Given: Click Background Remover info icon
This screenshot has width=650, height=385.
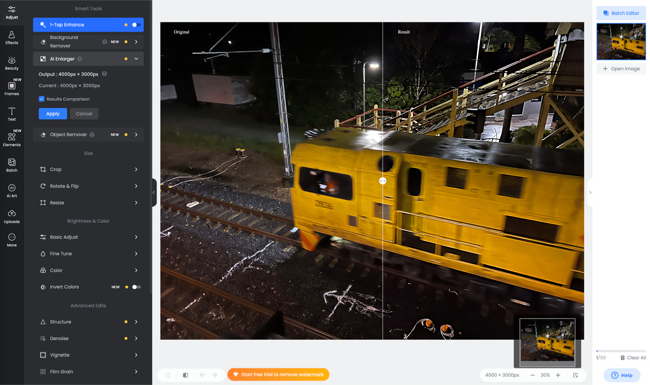Looking at the screenshot, I should 104,42.
